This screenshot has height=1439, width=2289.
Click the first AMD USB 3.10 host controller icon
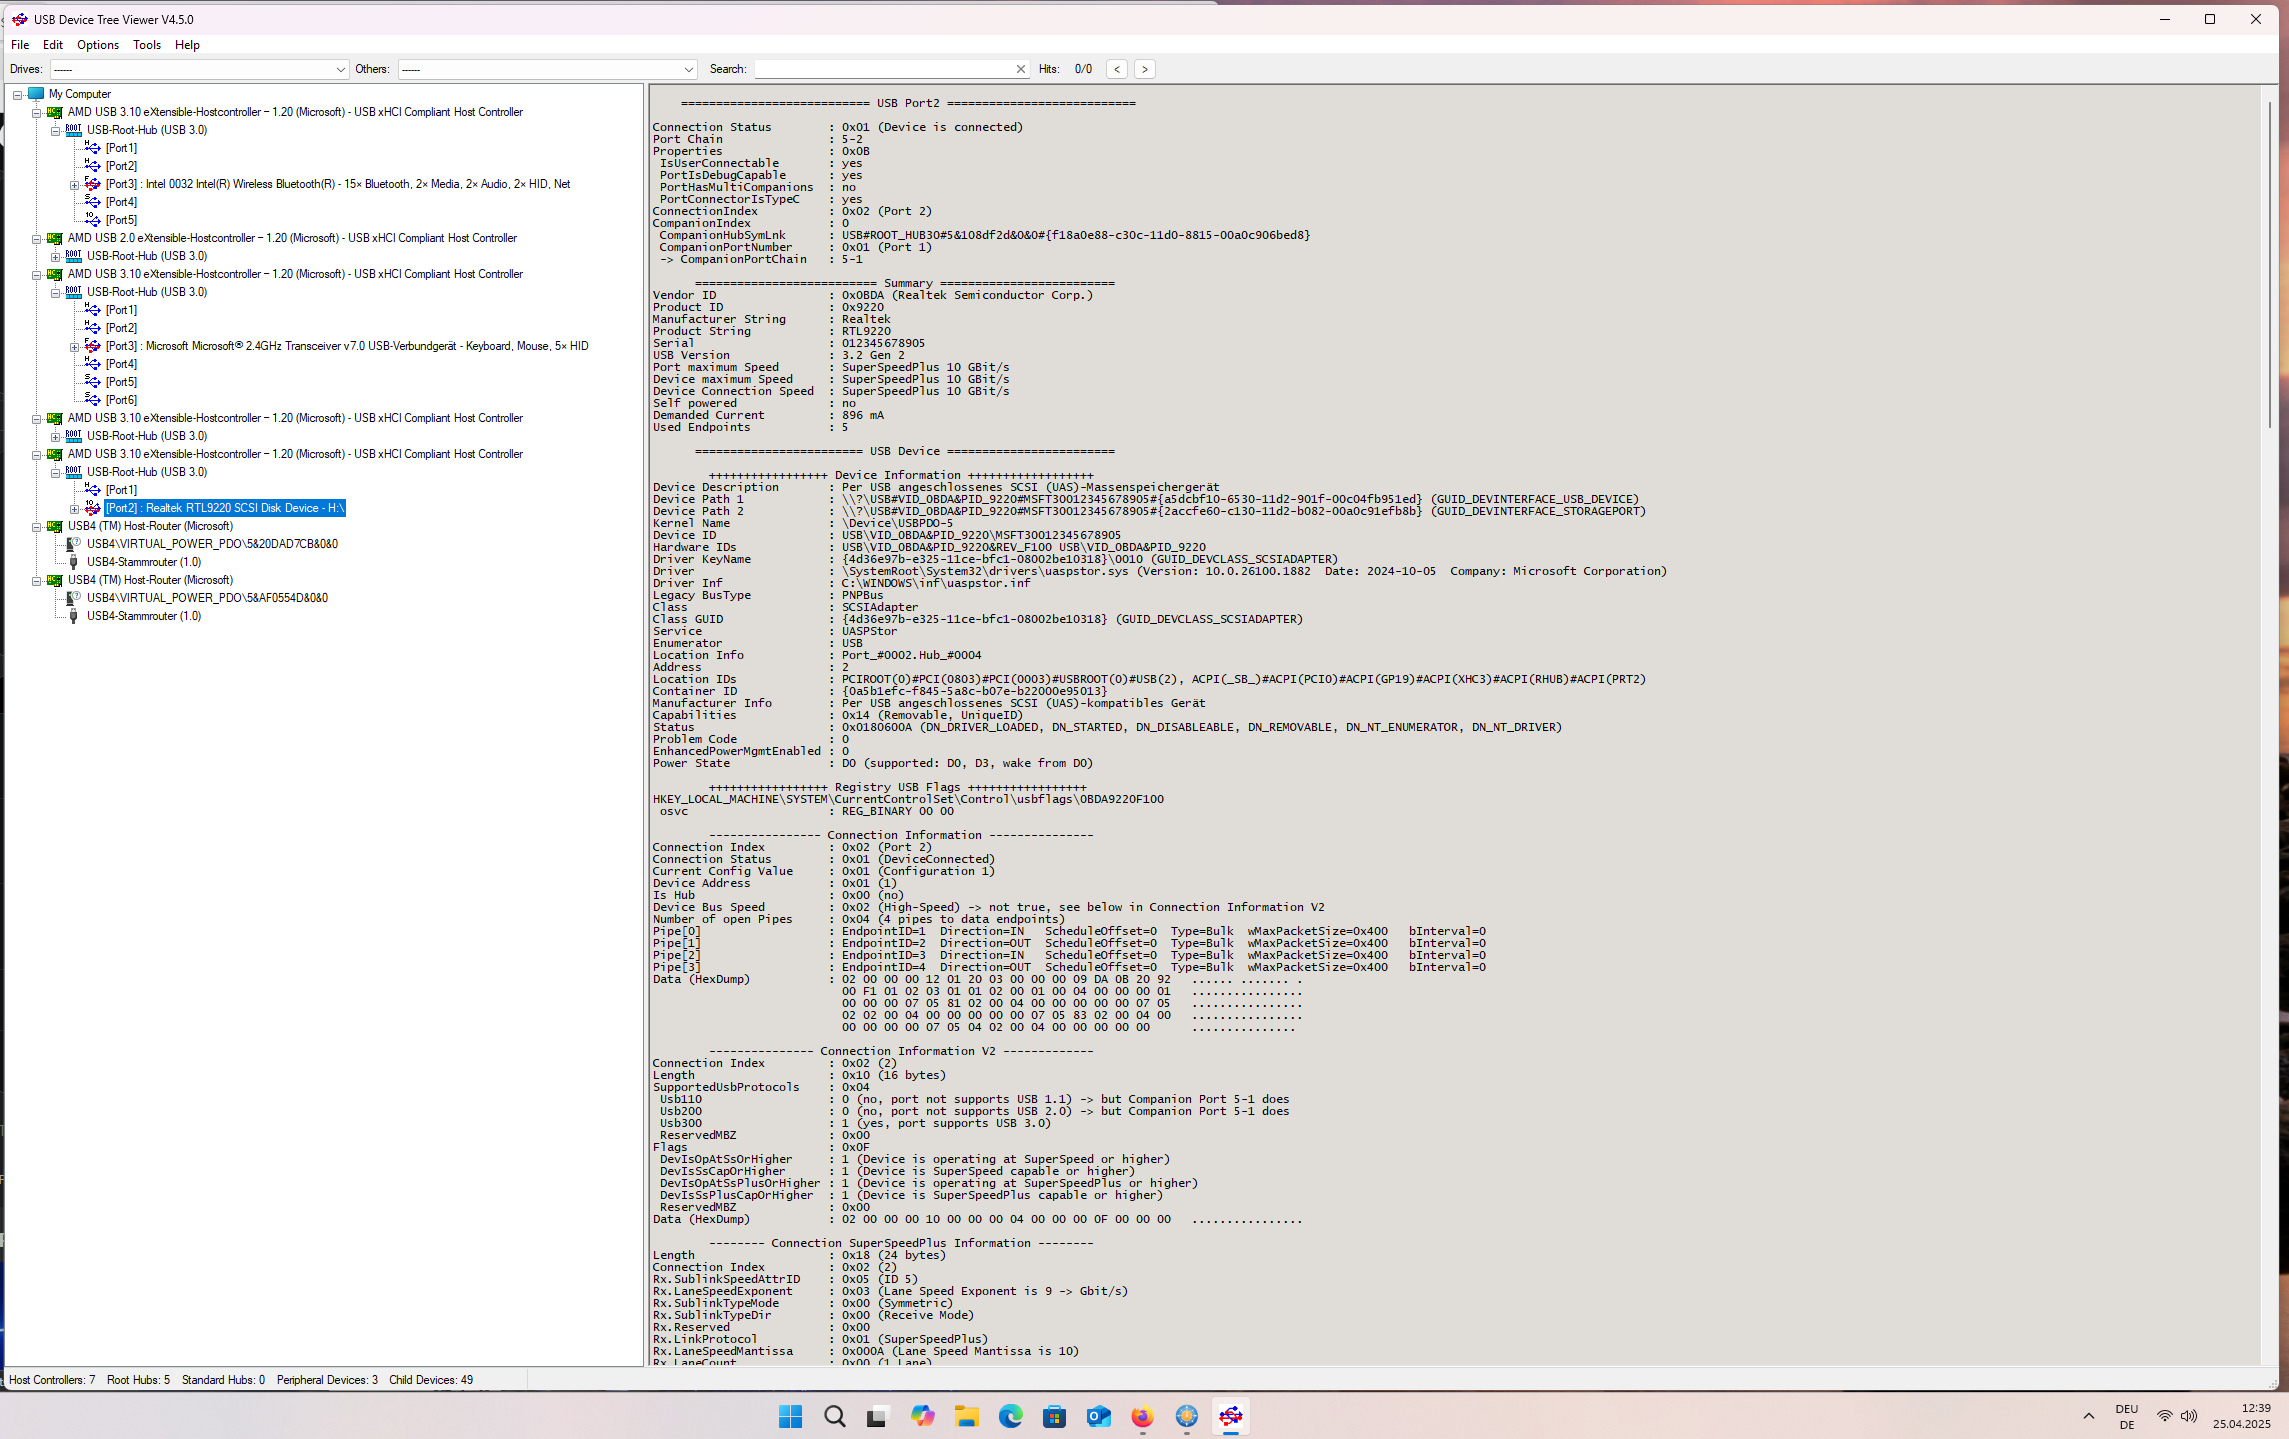pos(55,112)
